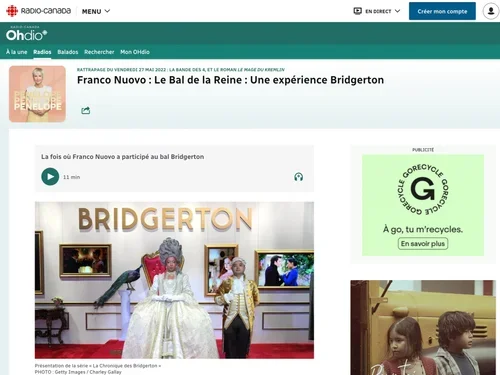
Task: Click the EN DIRECT screen icon
Action: click(357, 11)
